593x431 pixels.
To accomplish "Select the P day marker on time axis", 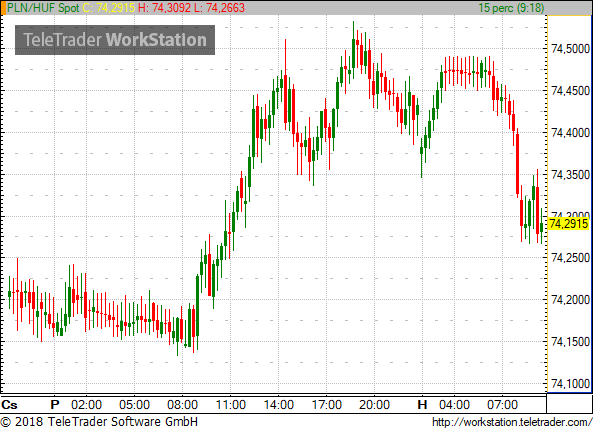I will (55, 405).
